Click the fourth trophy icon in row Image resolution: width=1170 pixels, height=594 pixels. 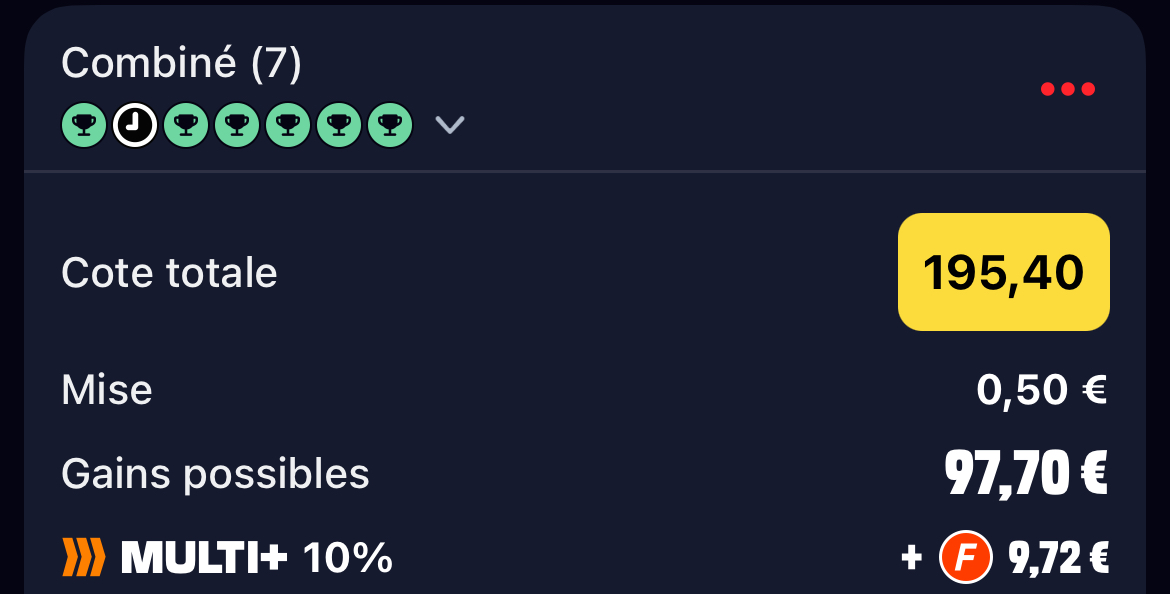pyautogui.click(x=237, y=125)
